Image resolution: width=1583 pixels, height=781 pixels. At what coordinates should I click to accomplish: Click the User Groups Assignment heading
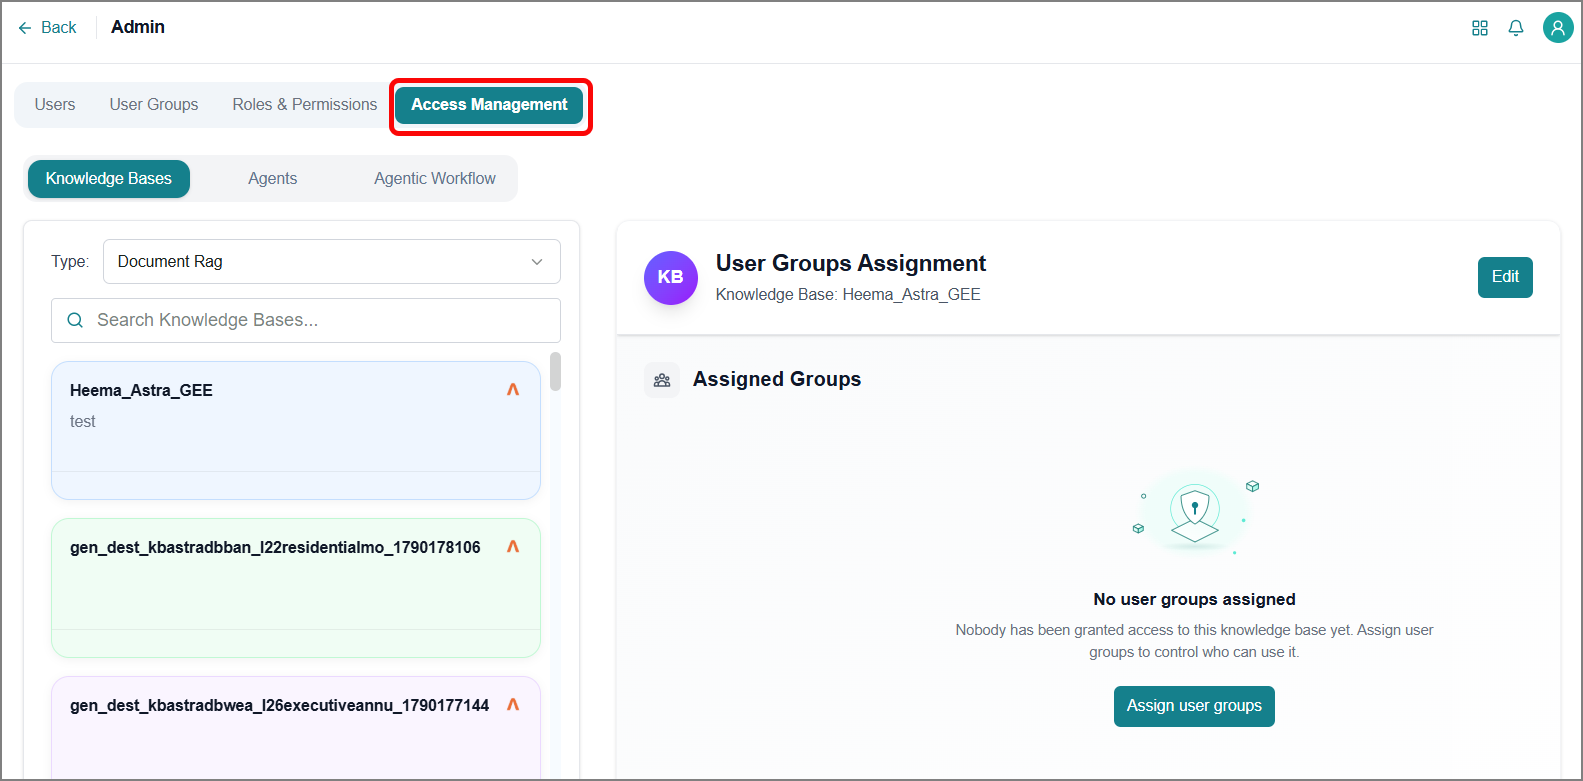[x=851, y=263]
